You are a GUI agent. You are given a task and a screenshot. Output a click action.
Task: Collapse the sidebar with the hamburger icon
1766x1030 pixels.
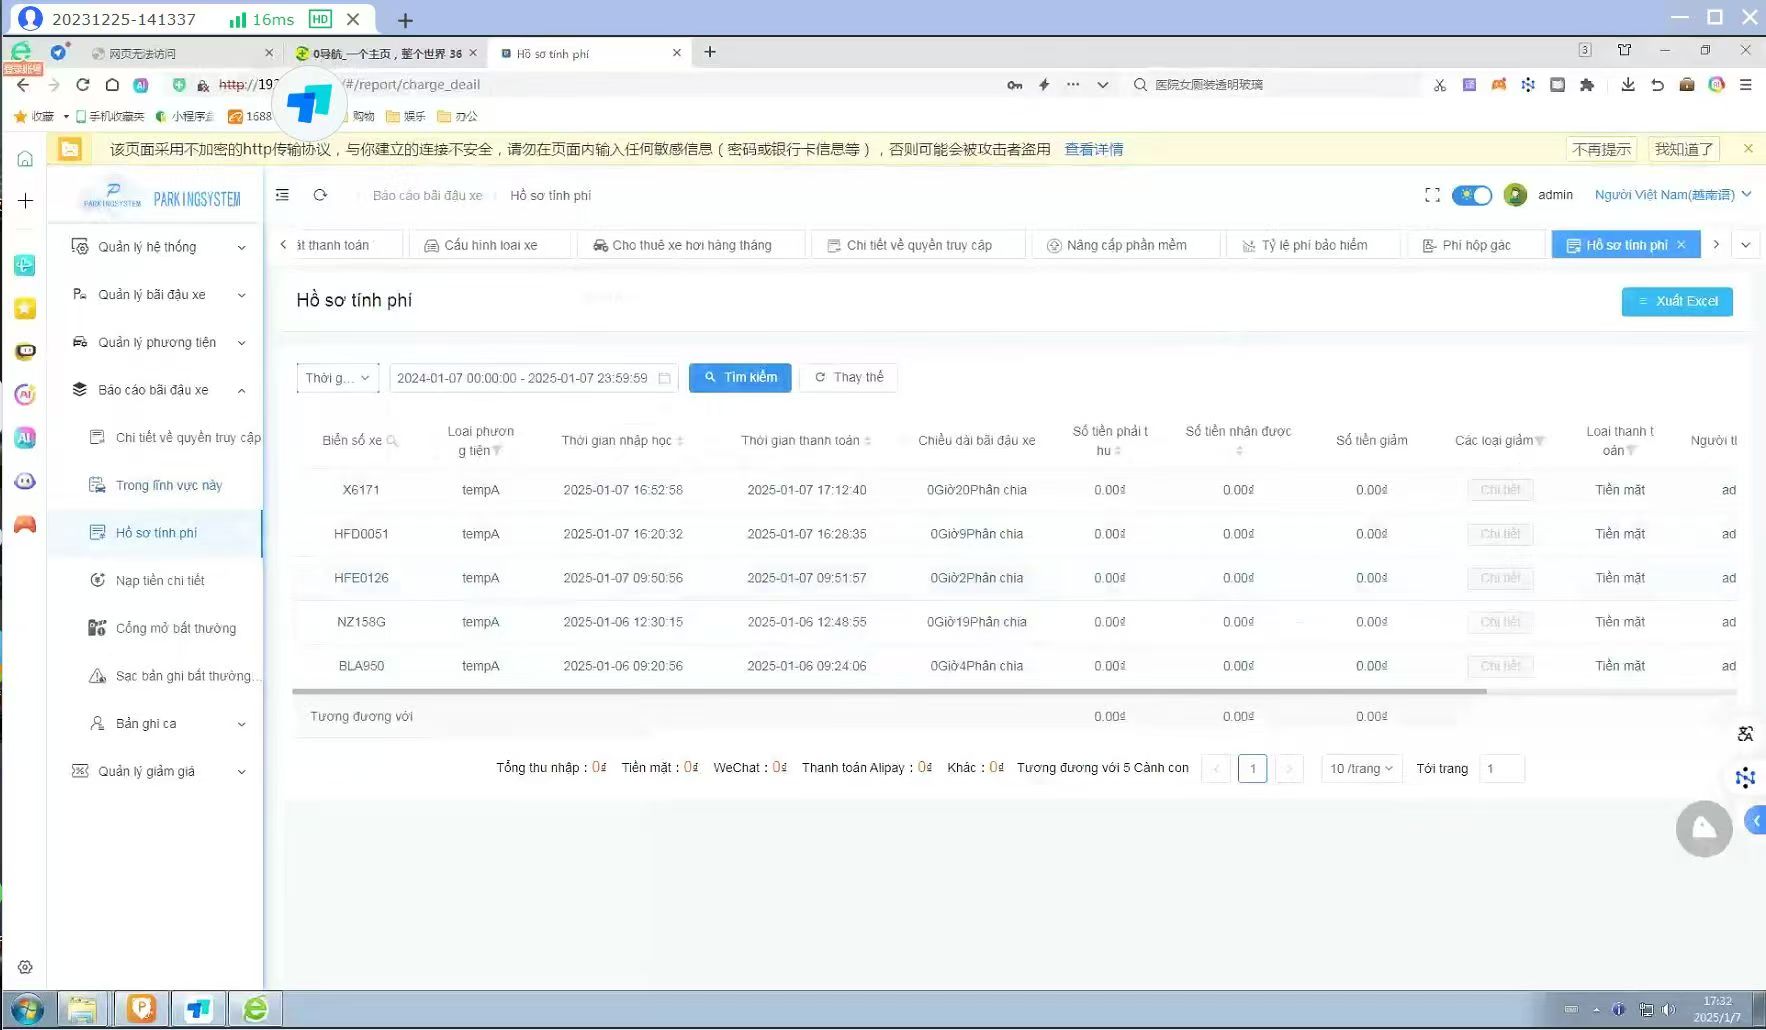283,195
